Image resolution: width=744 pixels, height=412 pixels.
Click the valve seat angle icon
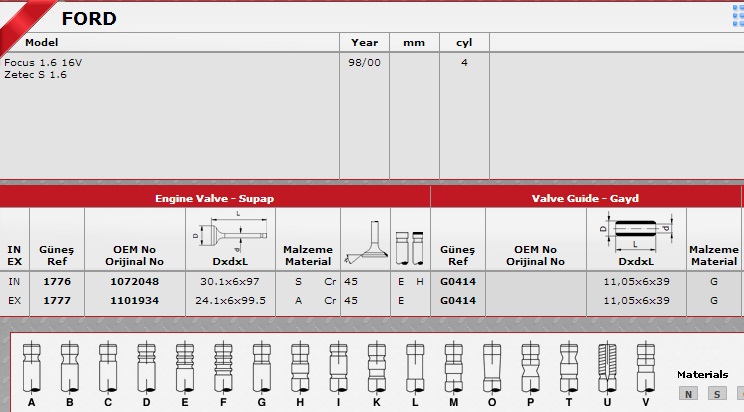click(x=365, y=245)
